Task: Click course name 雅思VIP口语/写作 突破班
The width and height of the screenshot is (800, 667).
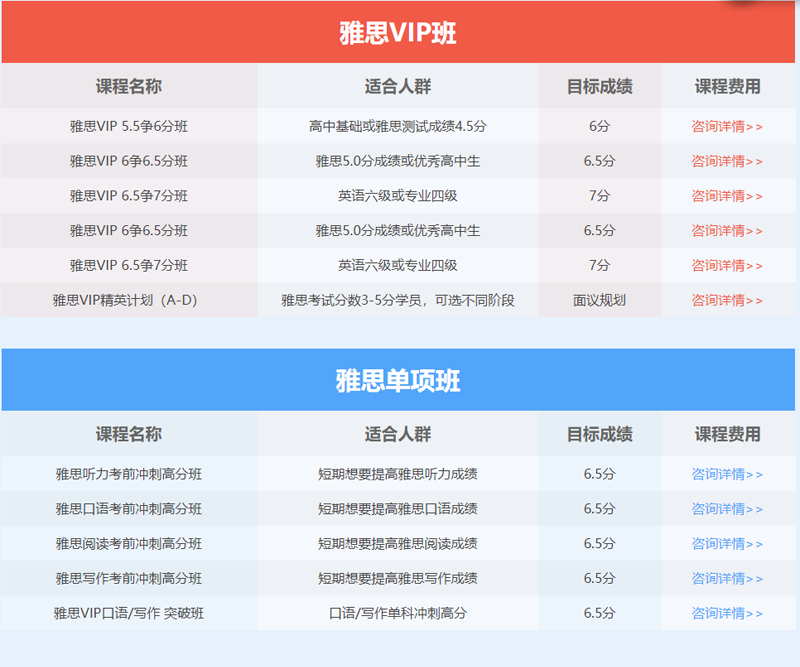Action: tap(129, 613)
